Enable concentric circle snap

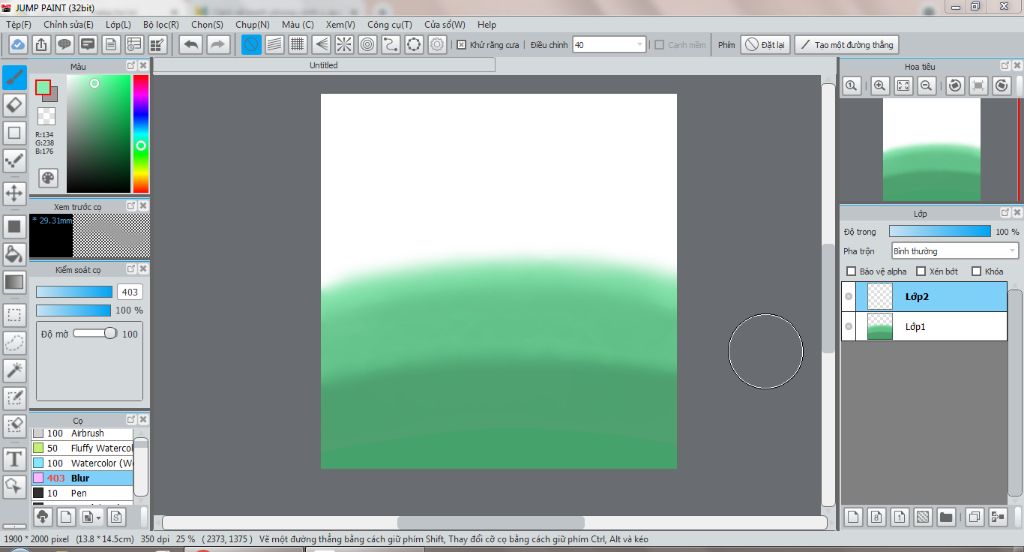click(368, 44)
